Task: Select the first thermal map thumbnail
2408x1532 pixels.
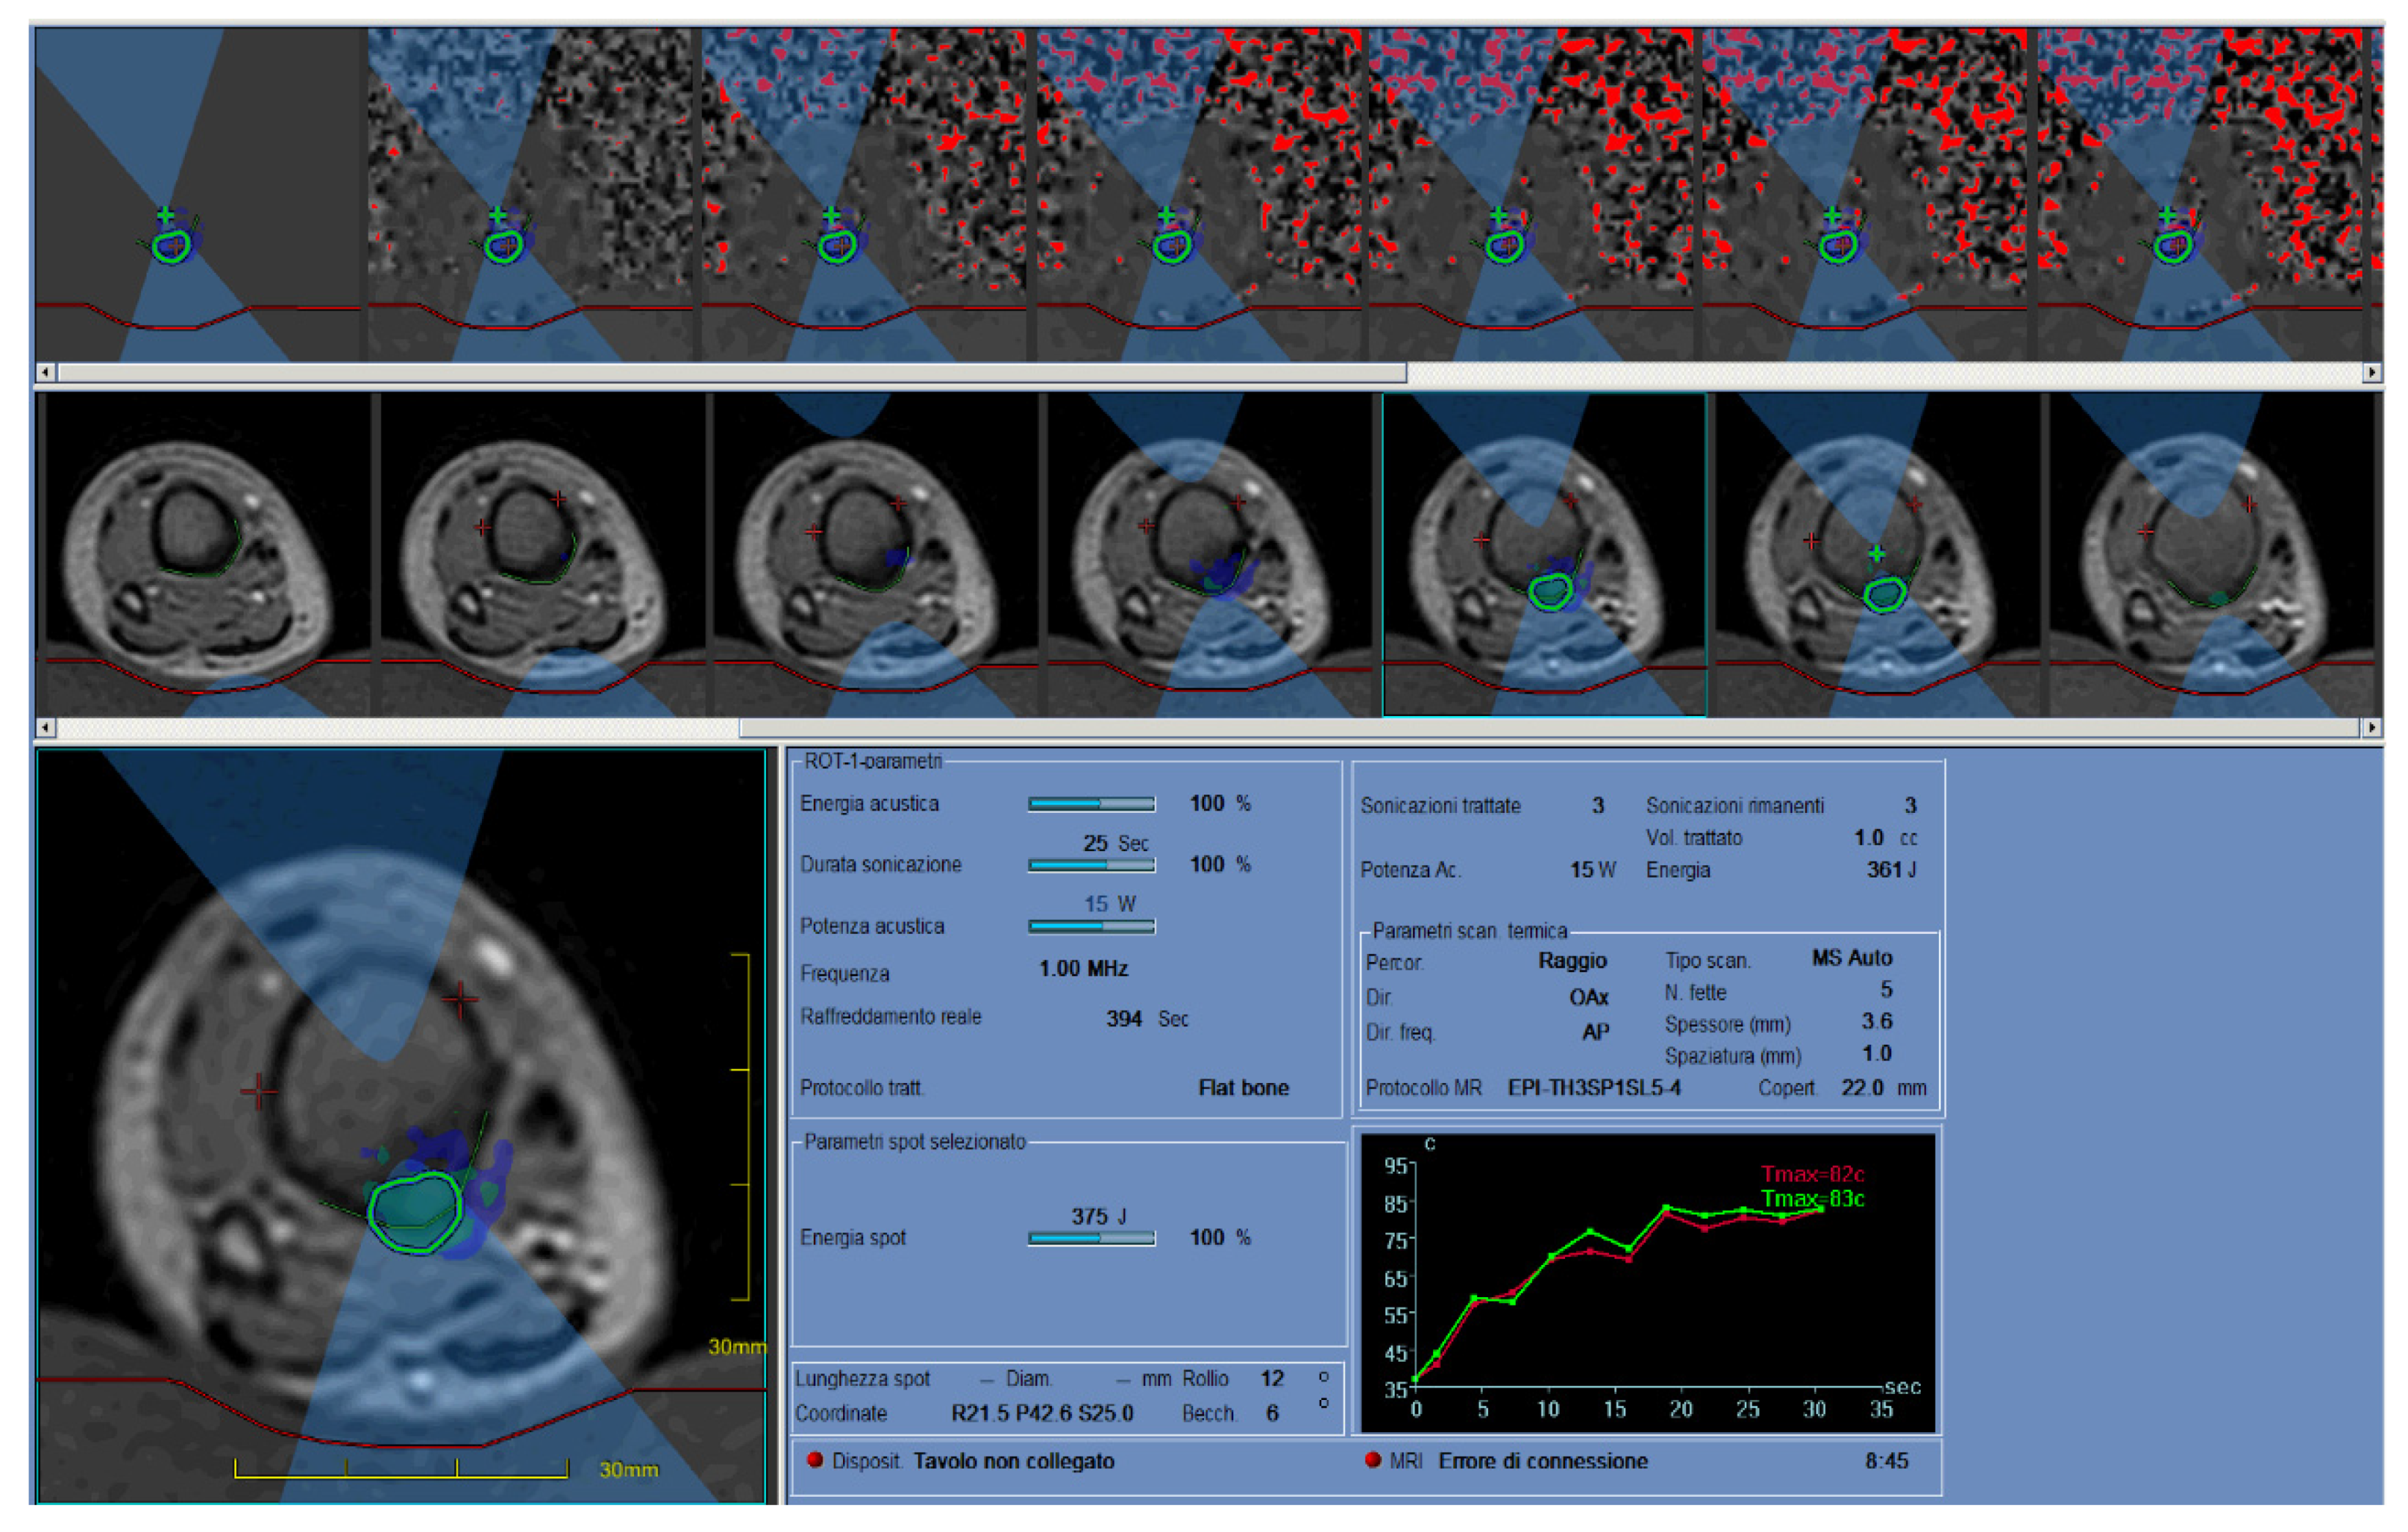Action: (198, 195)
